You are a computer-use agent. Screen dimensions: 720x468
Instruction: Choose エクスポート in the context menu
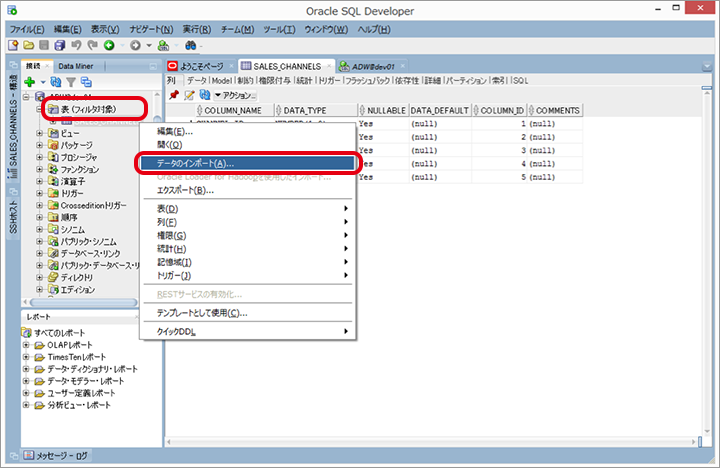(185, 190)
